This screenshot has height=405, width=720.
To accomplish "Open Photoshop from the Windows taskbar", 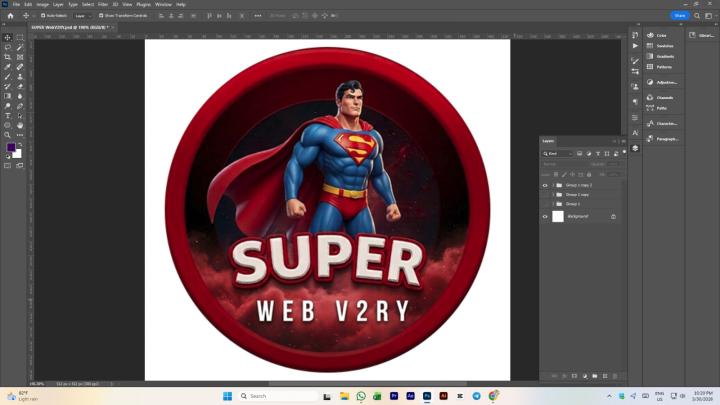I will click(x=427, y=396).
